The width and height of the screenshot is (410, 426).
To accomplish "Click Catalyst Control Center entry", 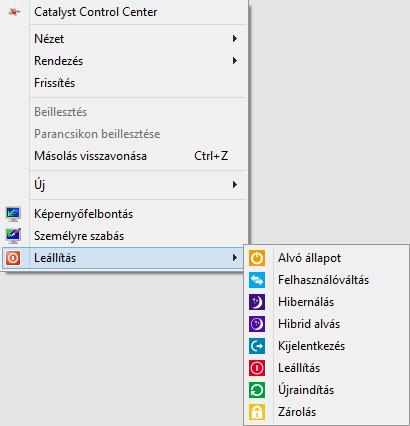I will click(124, 12).
